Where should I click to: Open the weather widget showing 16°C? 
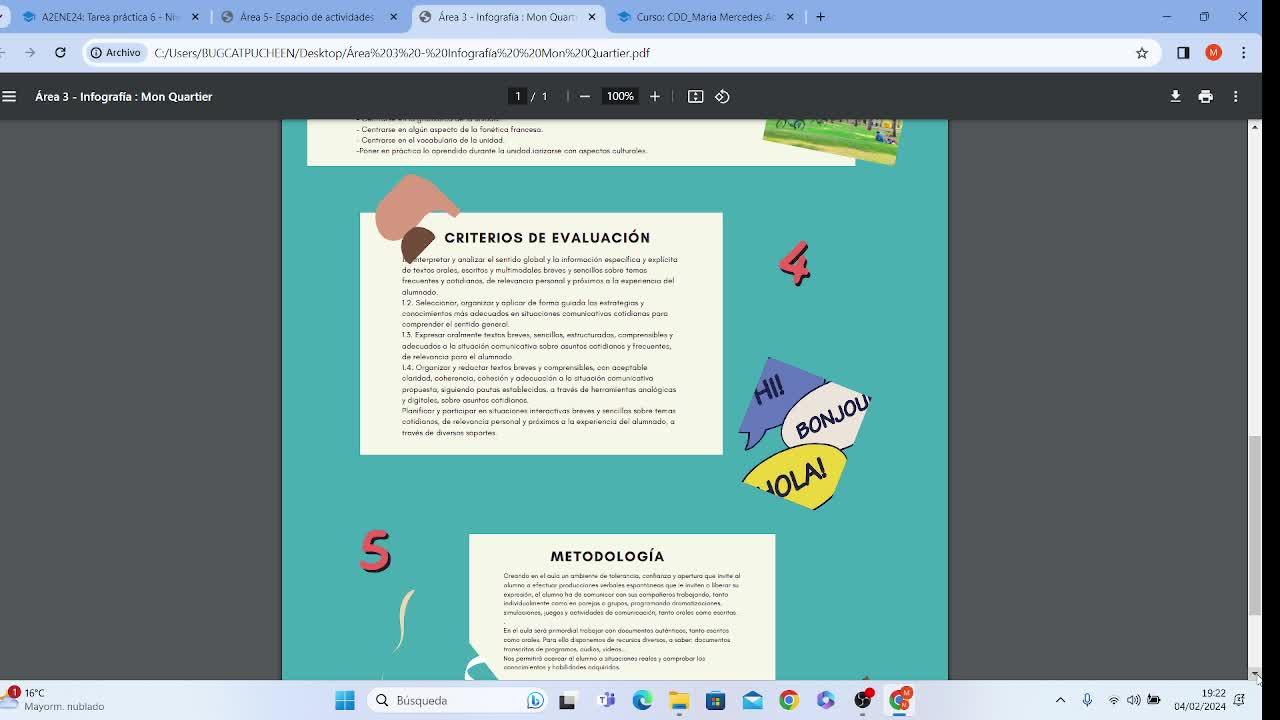click(x=55, y=699)
